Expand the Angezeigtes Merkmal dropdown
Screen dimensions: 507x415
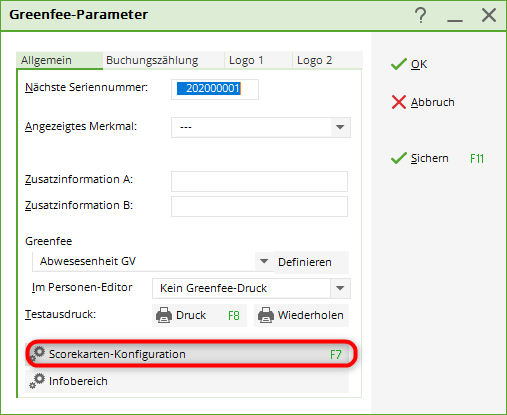[x=340, y=127]
